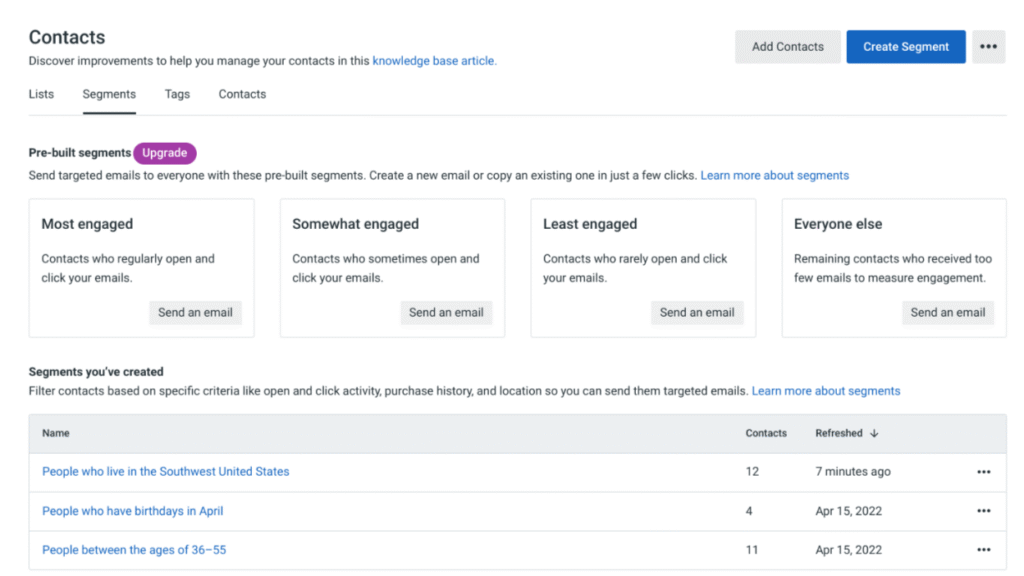Click the Add Contacts button
The width and height of the screenshot is (1024, 576).
(x=787, y=47)
